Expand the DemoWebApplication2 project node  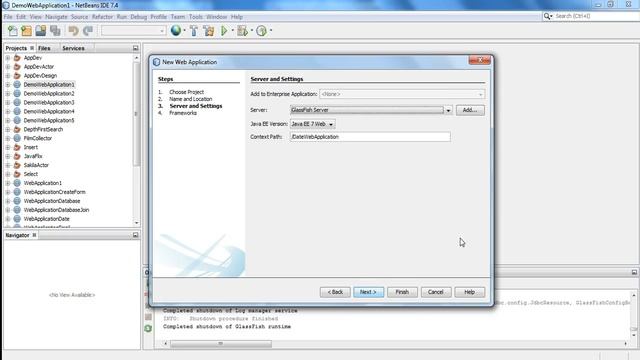click(x=8, y=93)
